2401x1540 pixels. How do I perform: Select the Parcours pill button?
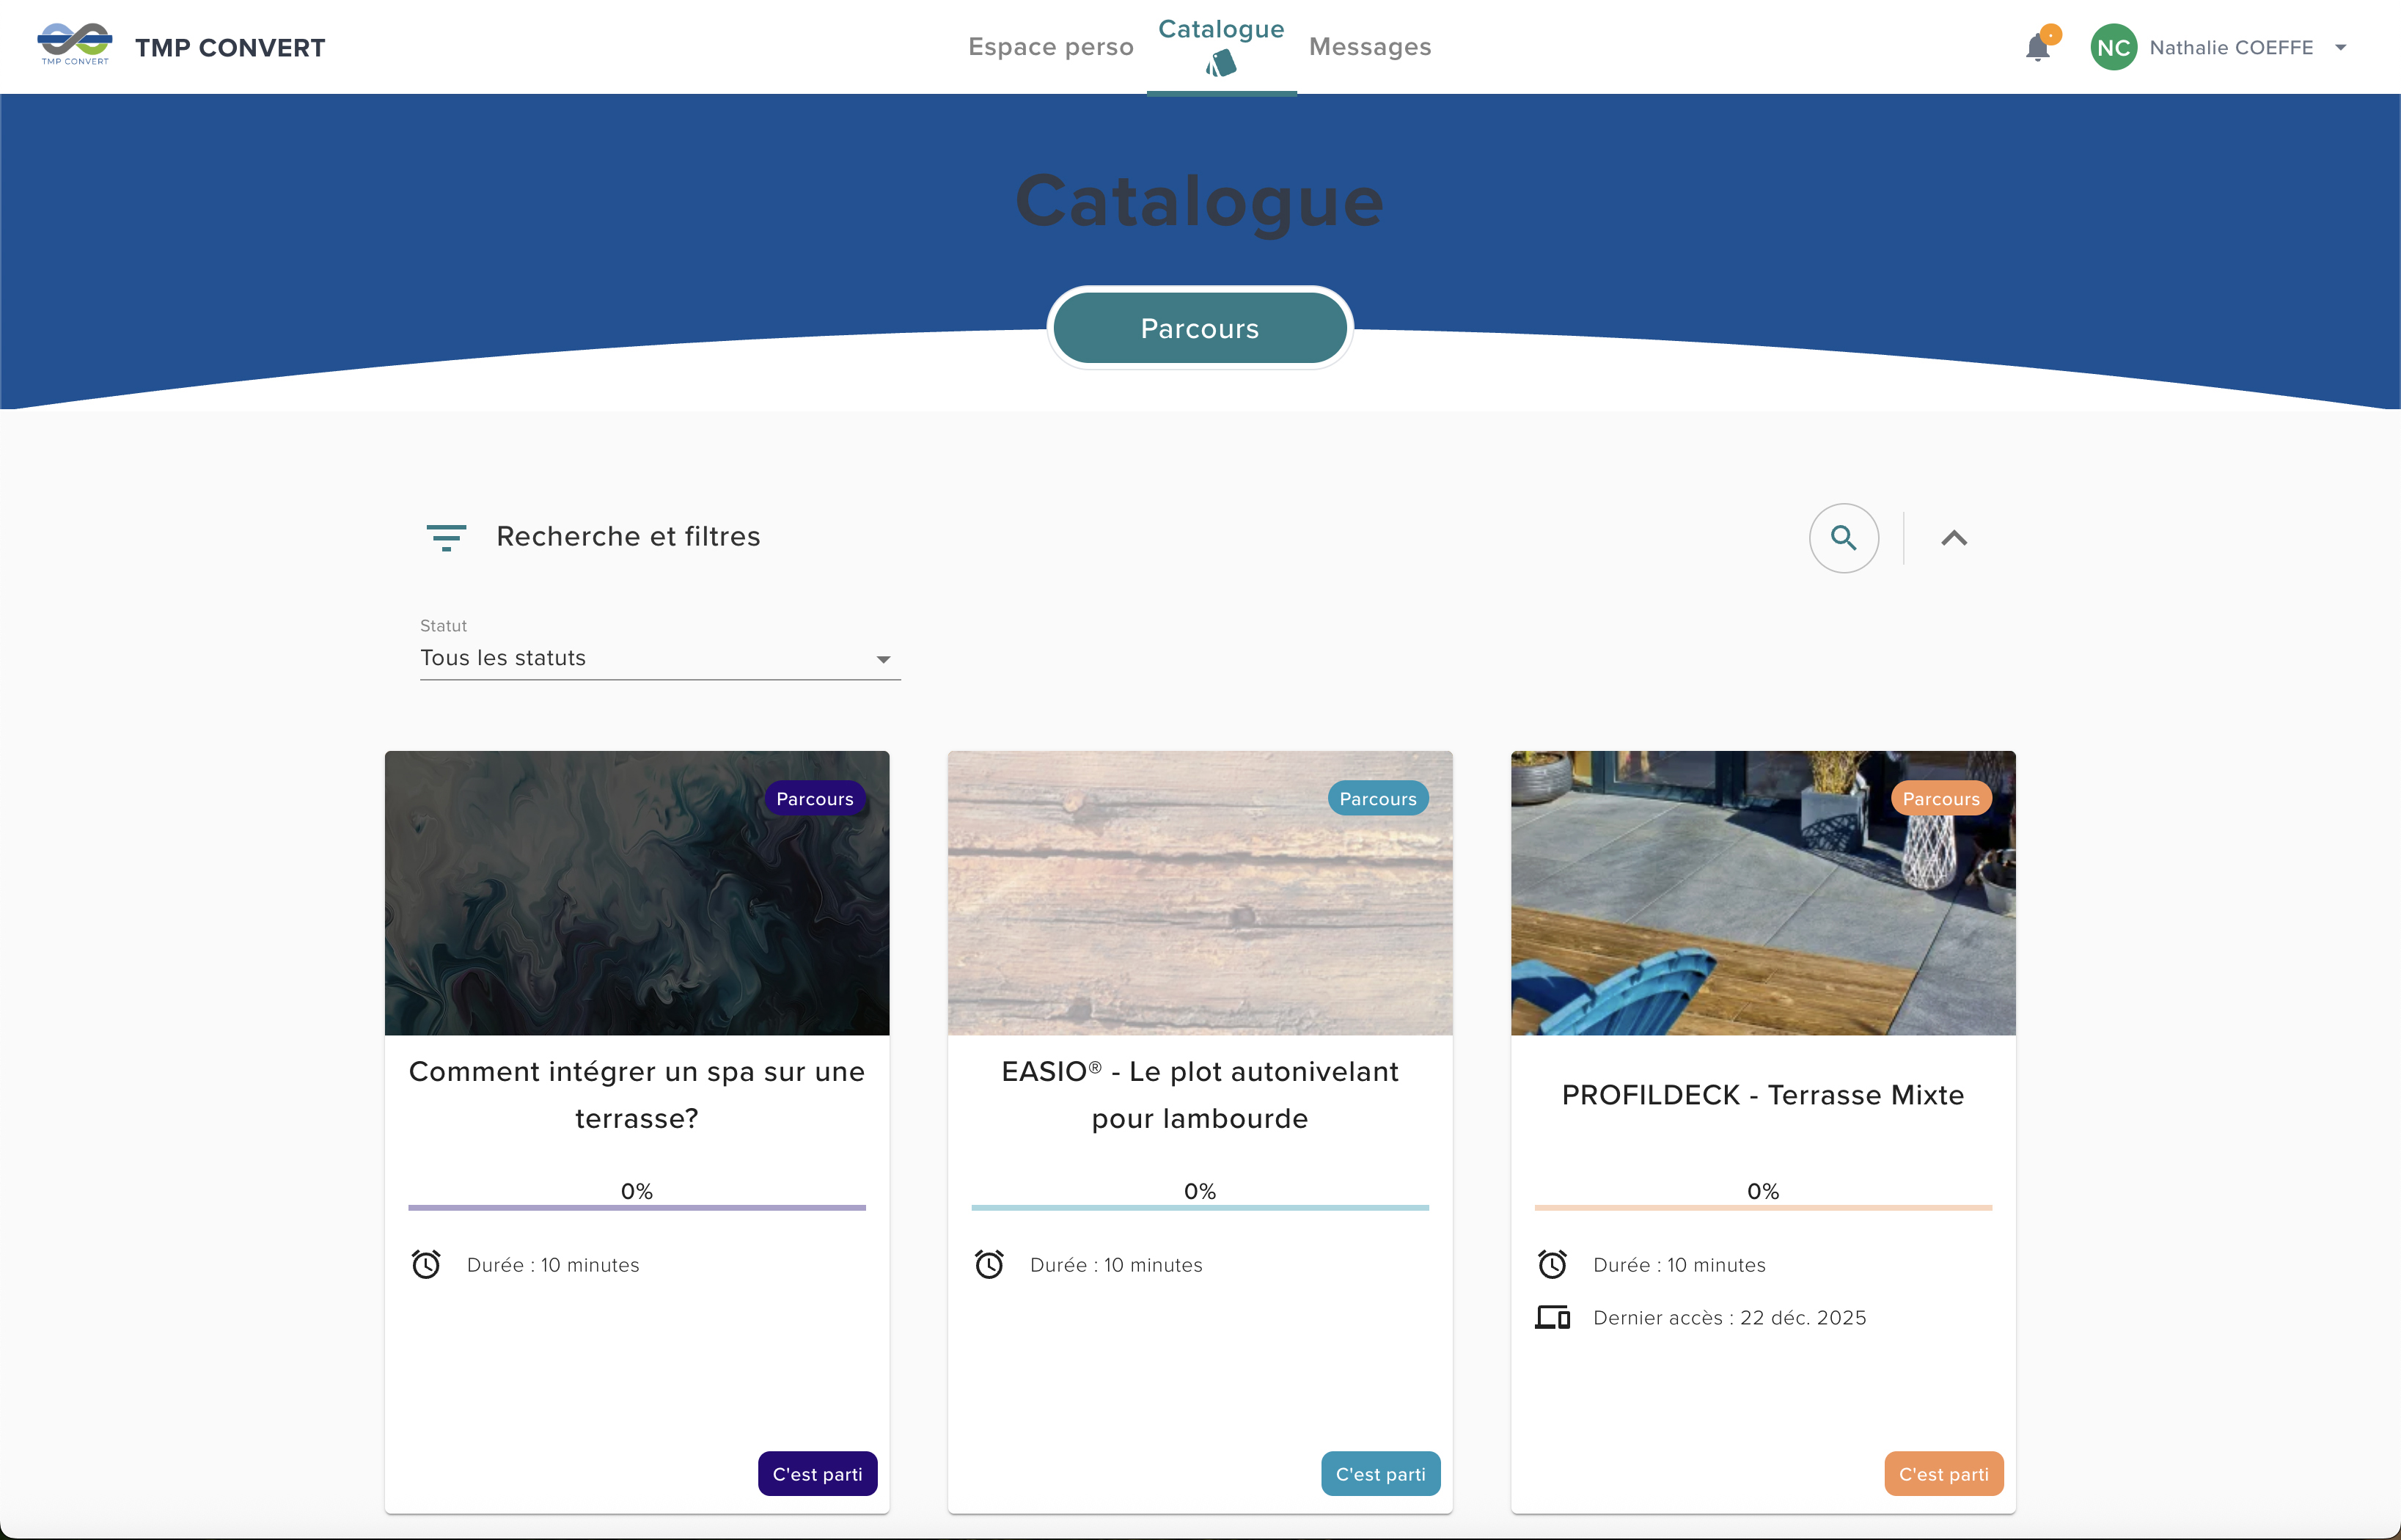point(1200,328)
